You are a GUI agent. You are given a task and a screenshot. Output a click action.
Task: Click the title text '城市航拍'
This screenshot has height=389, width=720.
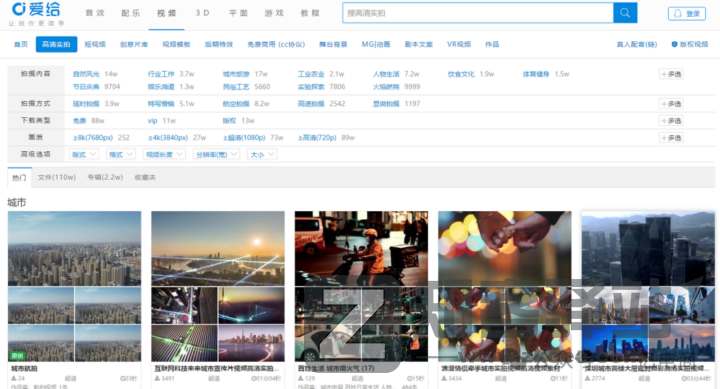24,368
